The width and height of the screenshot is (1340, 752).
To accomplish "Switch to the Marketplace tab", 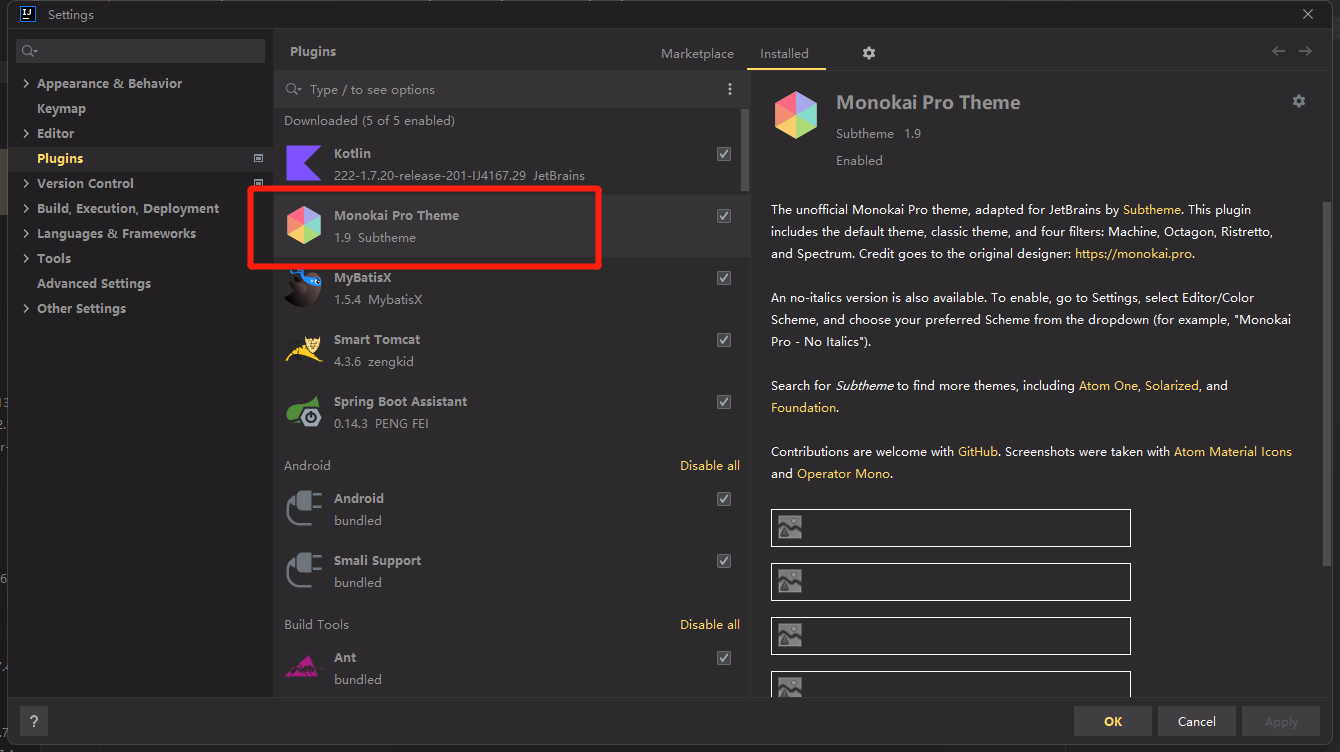I will tap(697, 54).
